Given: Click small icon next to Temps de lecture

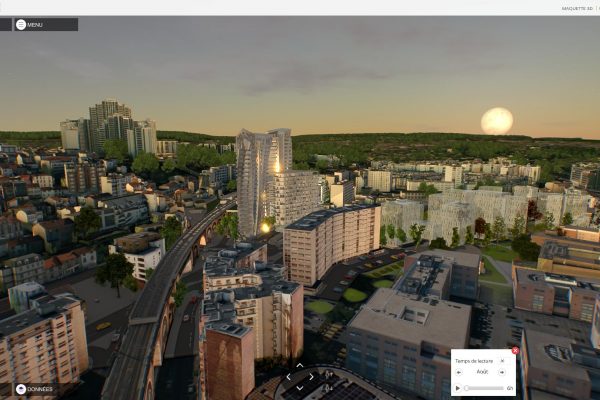Looking at the screenshot, I should [x=502, y=361].
